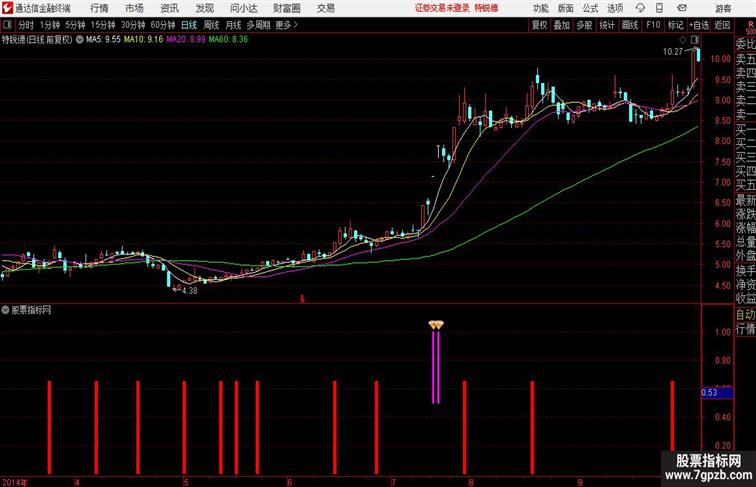Switch to 1分钟 period
This screenshot has height=487, width=756.
pos(50,25)
